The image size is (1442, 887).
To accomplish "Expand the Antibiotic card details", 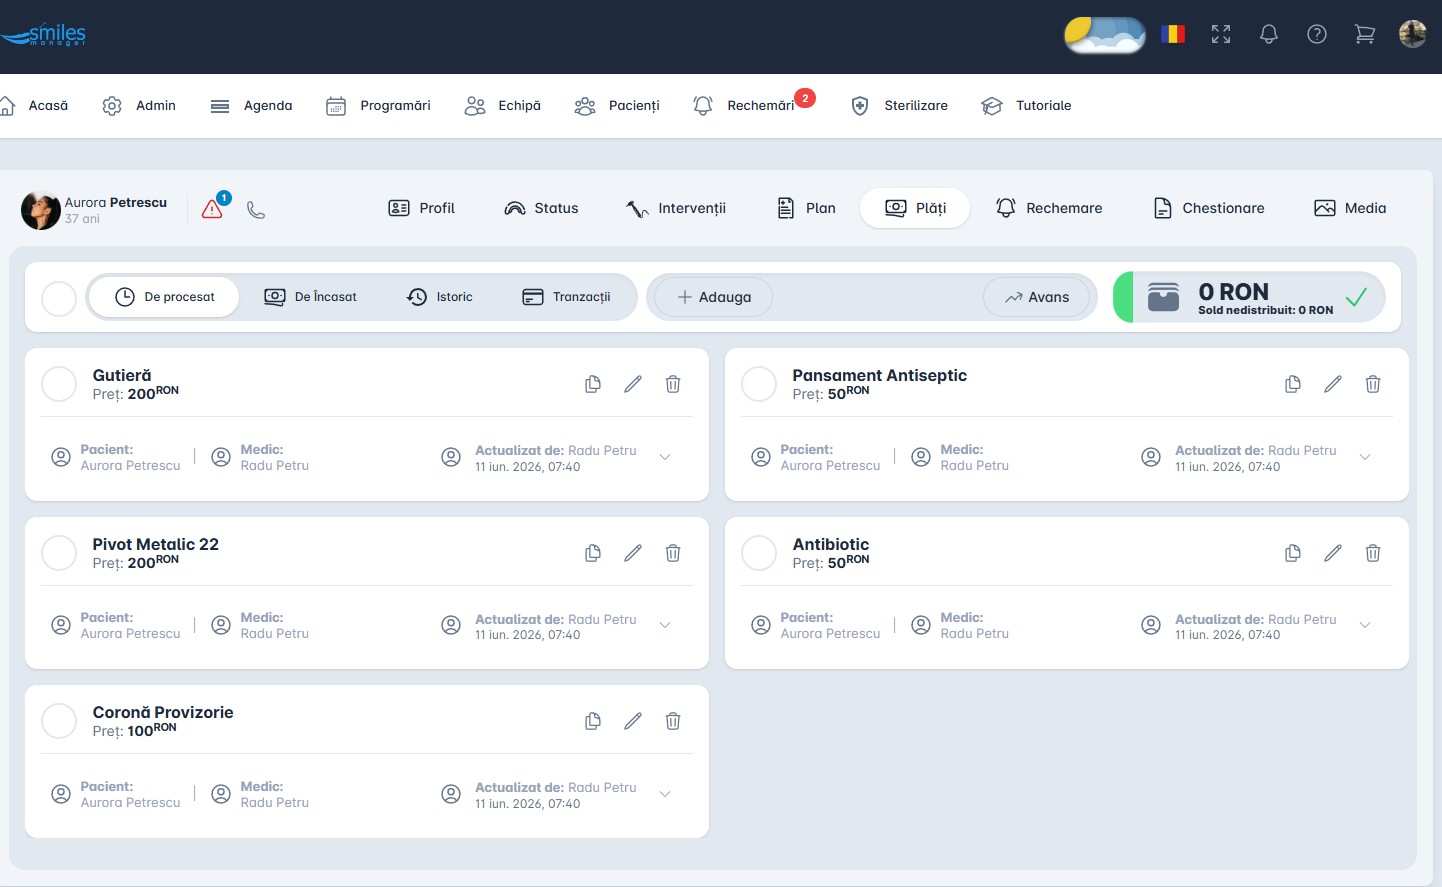I will click(1365, 625).
